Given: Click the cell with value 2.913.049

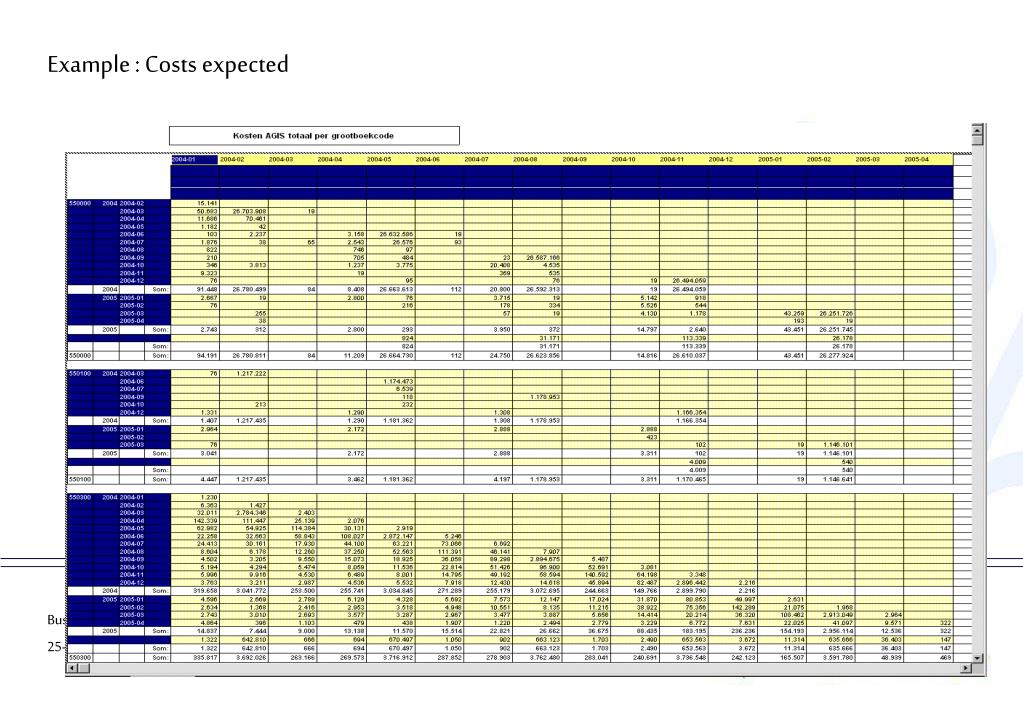Looking at the screenshot, I should pyautogui.click(x=831, y=615).
